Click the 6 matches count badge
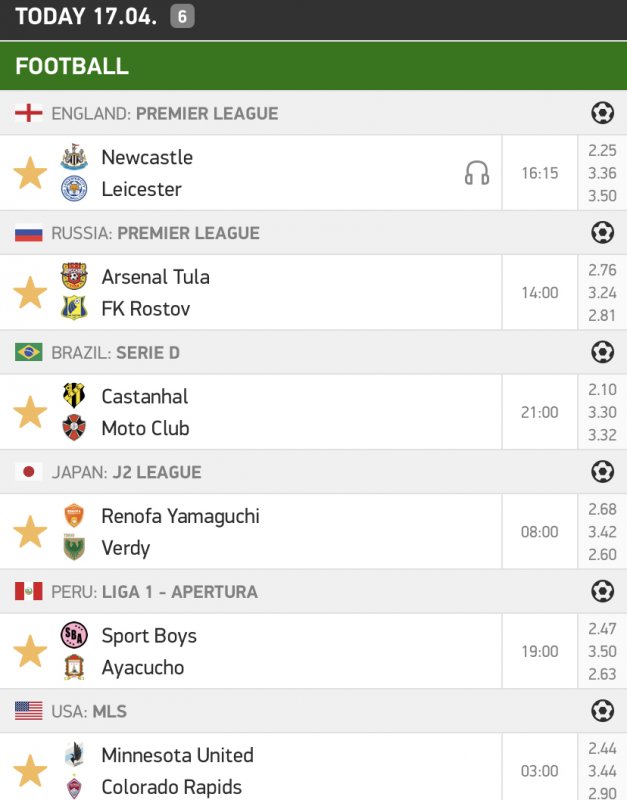 coord(182,16)
